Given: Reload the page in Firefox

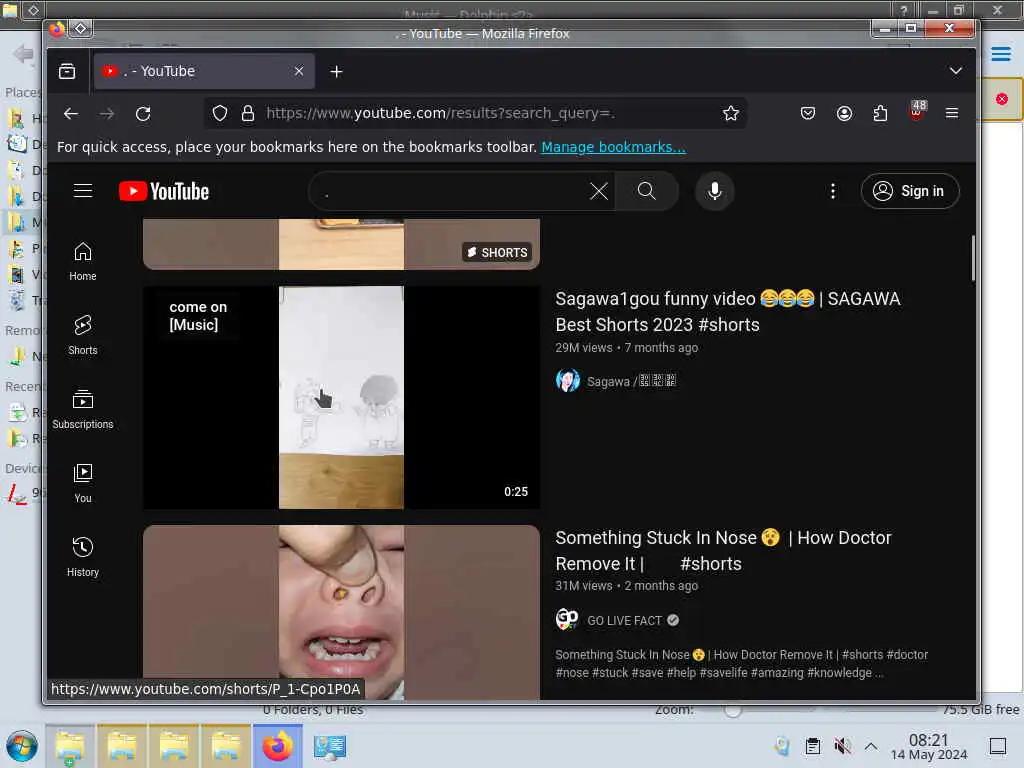Looking at the screenshot, I should point(143,114).
